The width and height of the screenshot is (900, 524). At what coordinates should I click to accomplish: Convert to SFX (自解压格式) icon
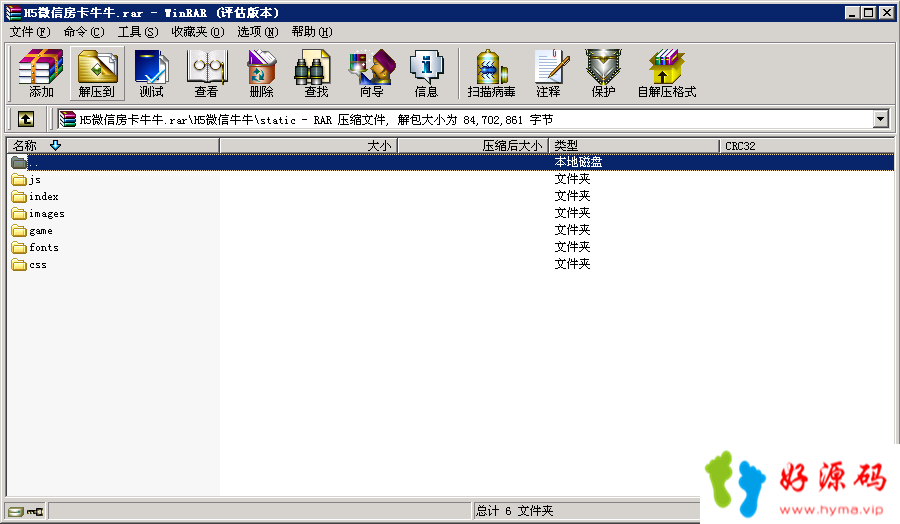tap(666, 73)
